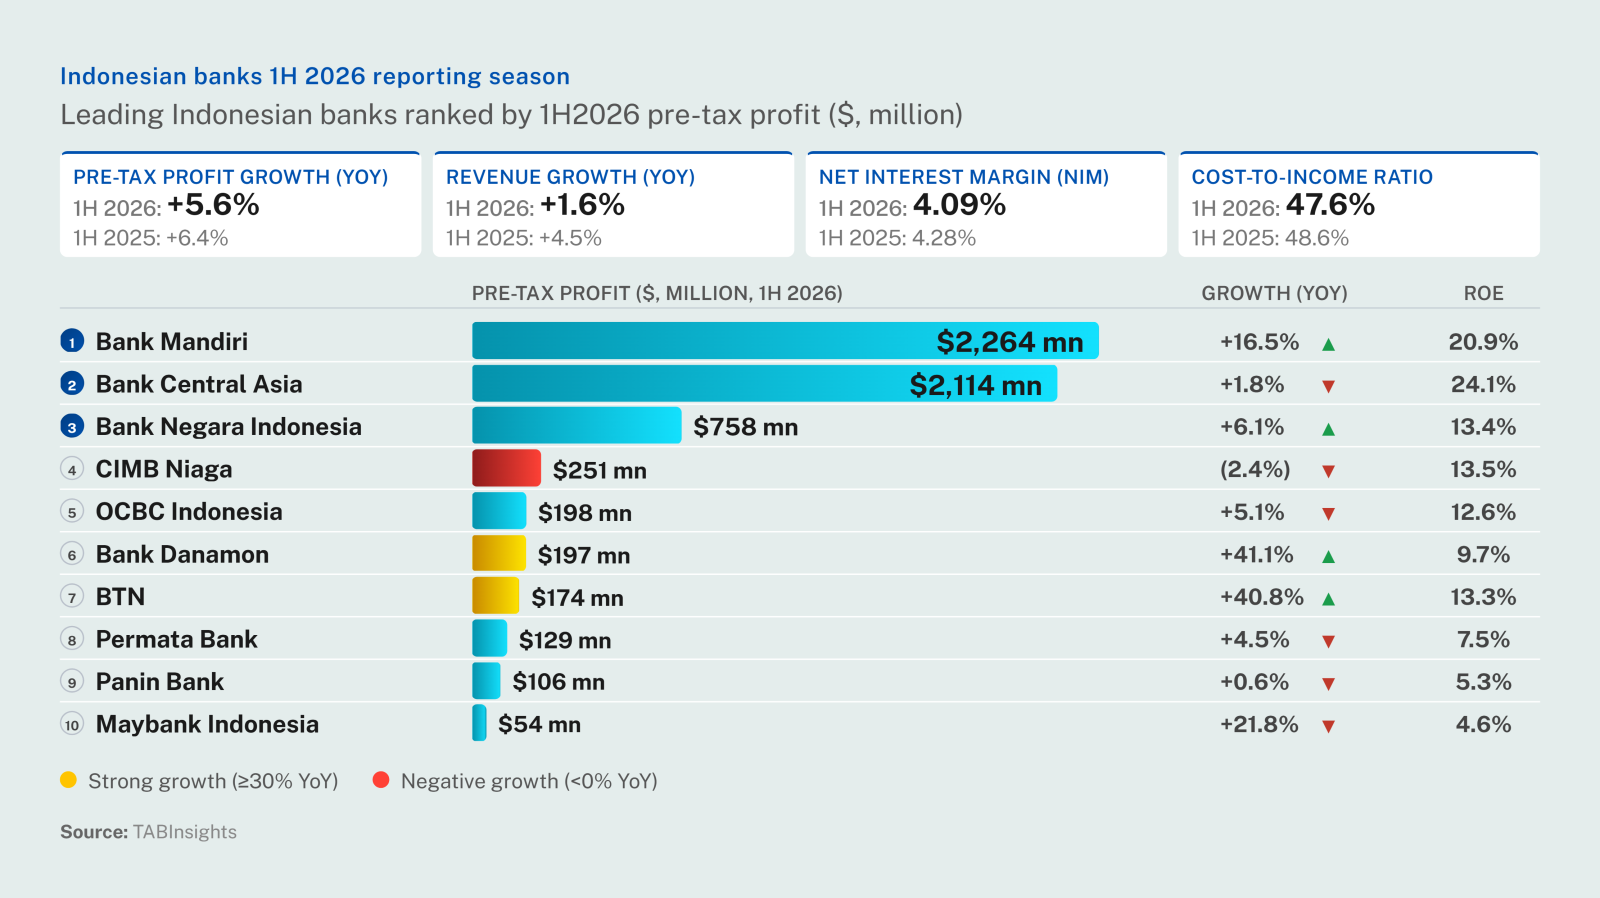
Task: Click the rank 3 badge beside Bank Negara Indonesia
Action: coord(72,427)
